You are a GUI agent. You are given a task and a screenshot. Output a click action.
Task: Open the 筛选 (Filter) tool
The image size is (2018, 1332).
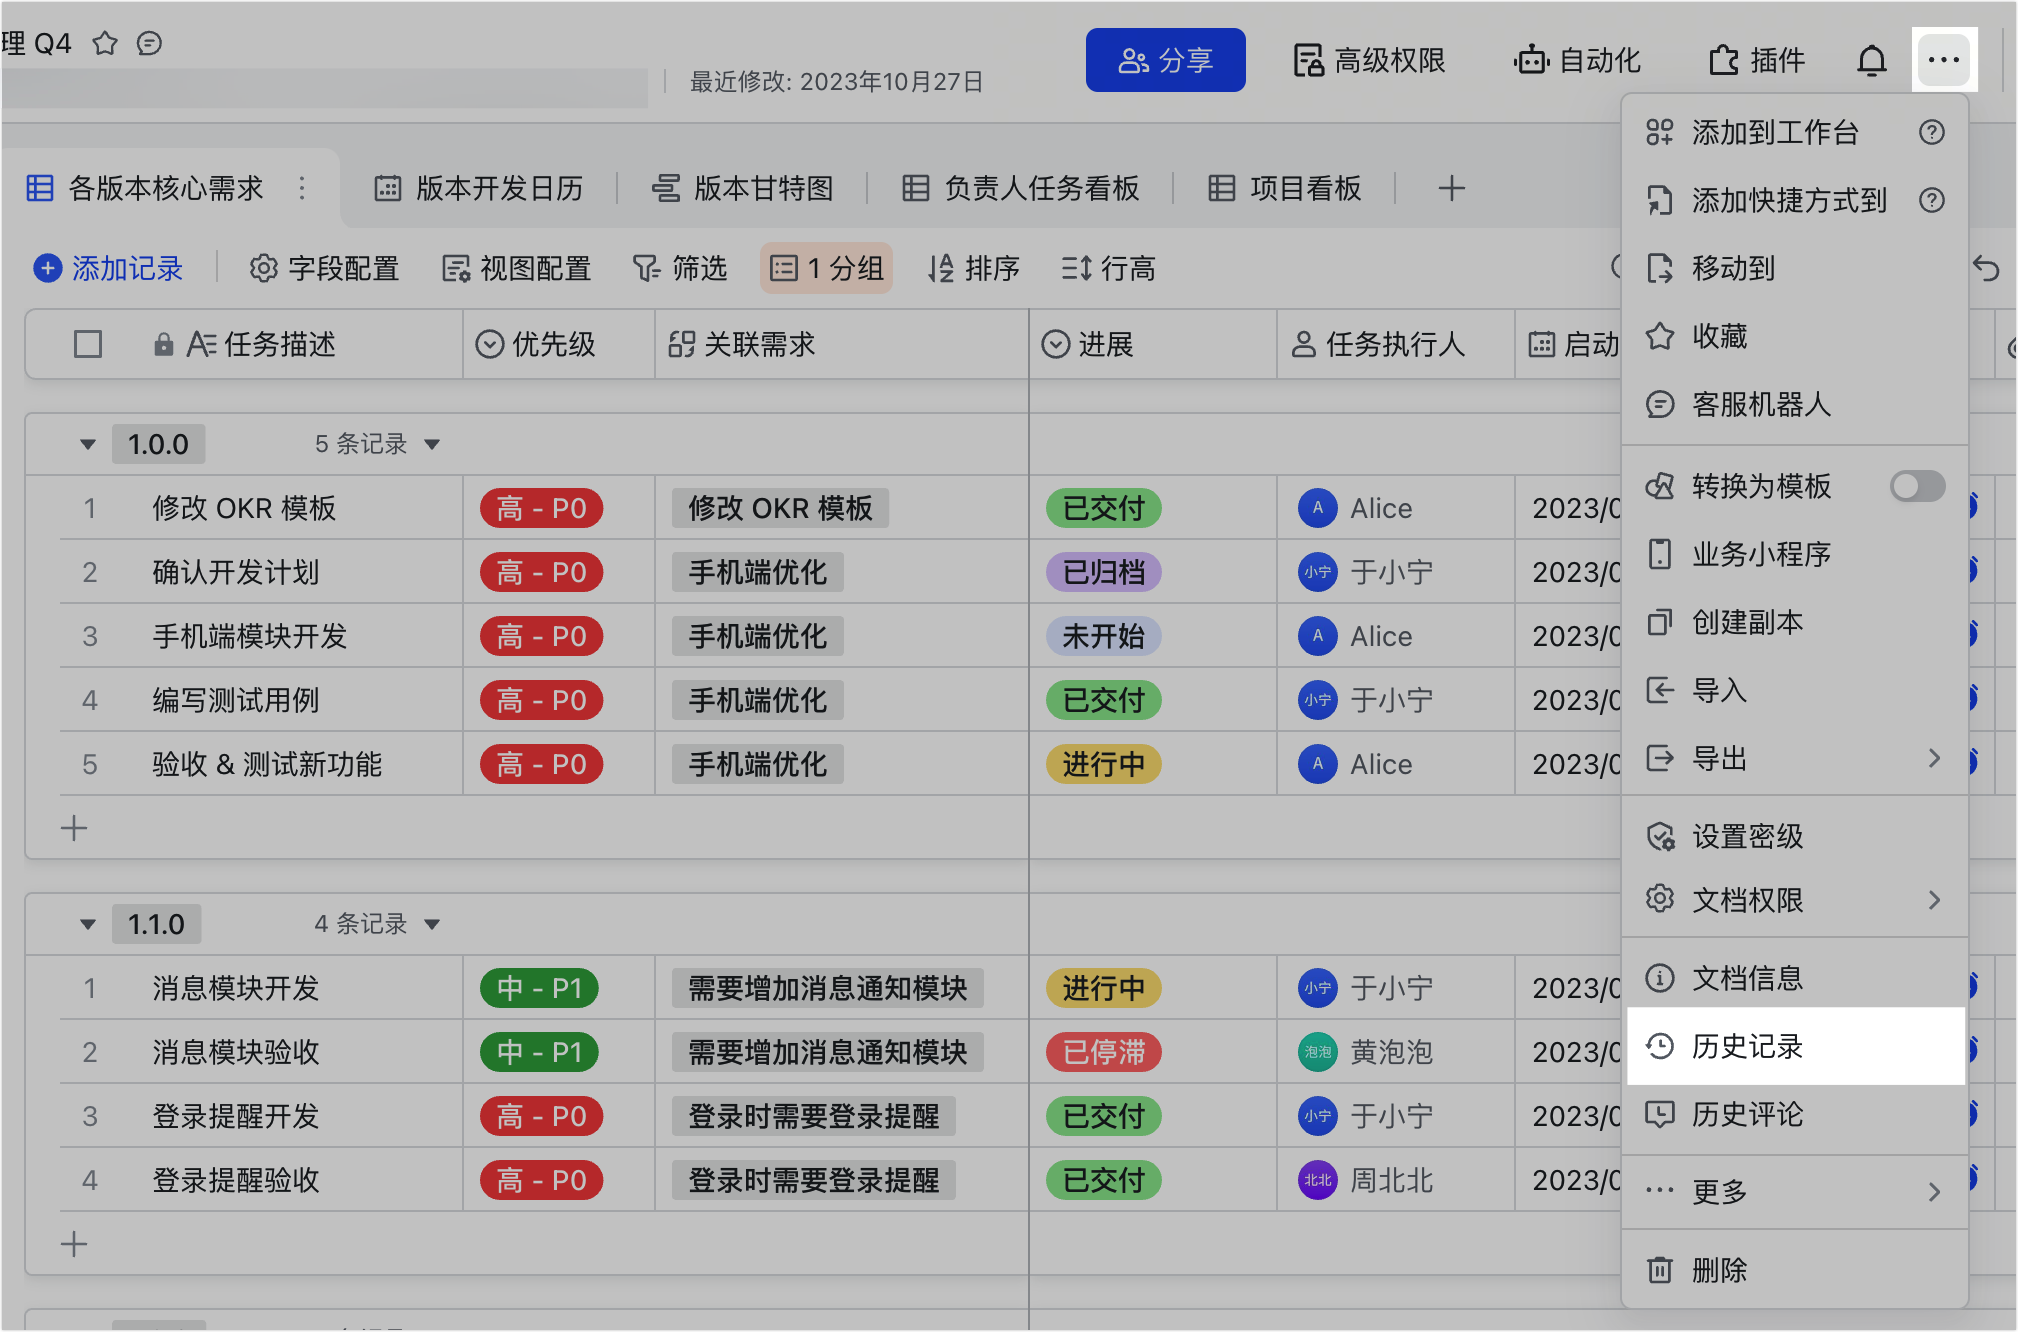681,268
